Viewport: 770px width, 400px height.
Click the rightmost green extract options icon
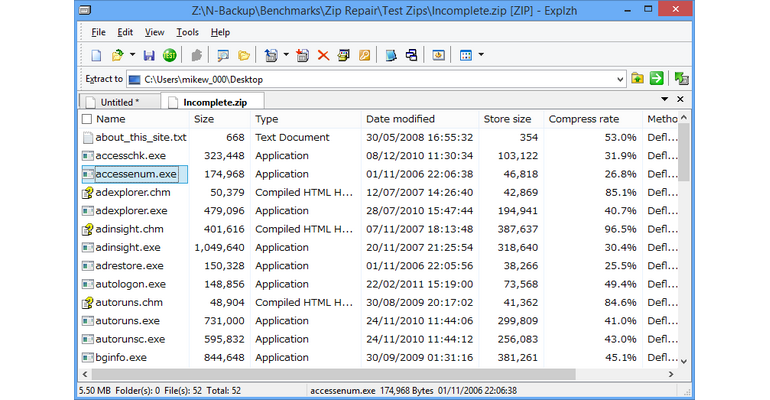pyautogui.click(x=682, y=79)
